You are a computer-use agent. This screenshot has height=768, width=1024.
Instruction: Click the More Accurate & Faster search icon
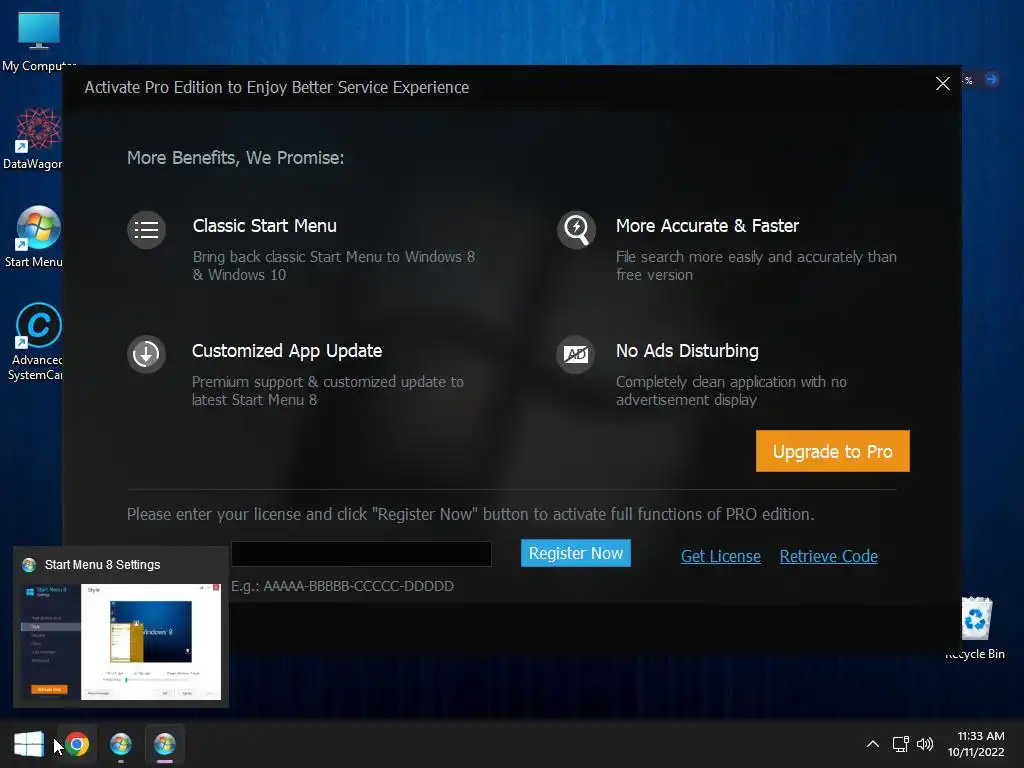(576, 230)
